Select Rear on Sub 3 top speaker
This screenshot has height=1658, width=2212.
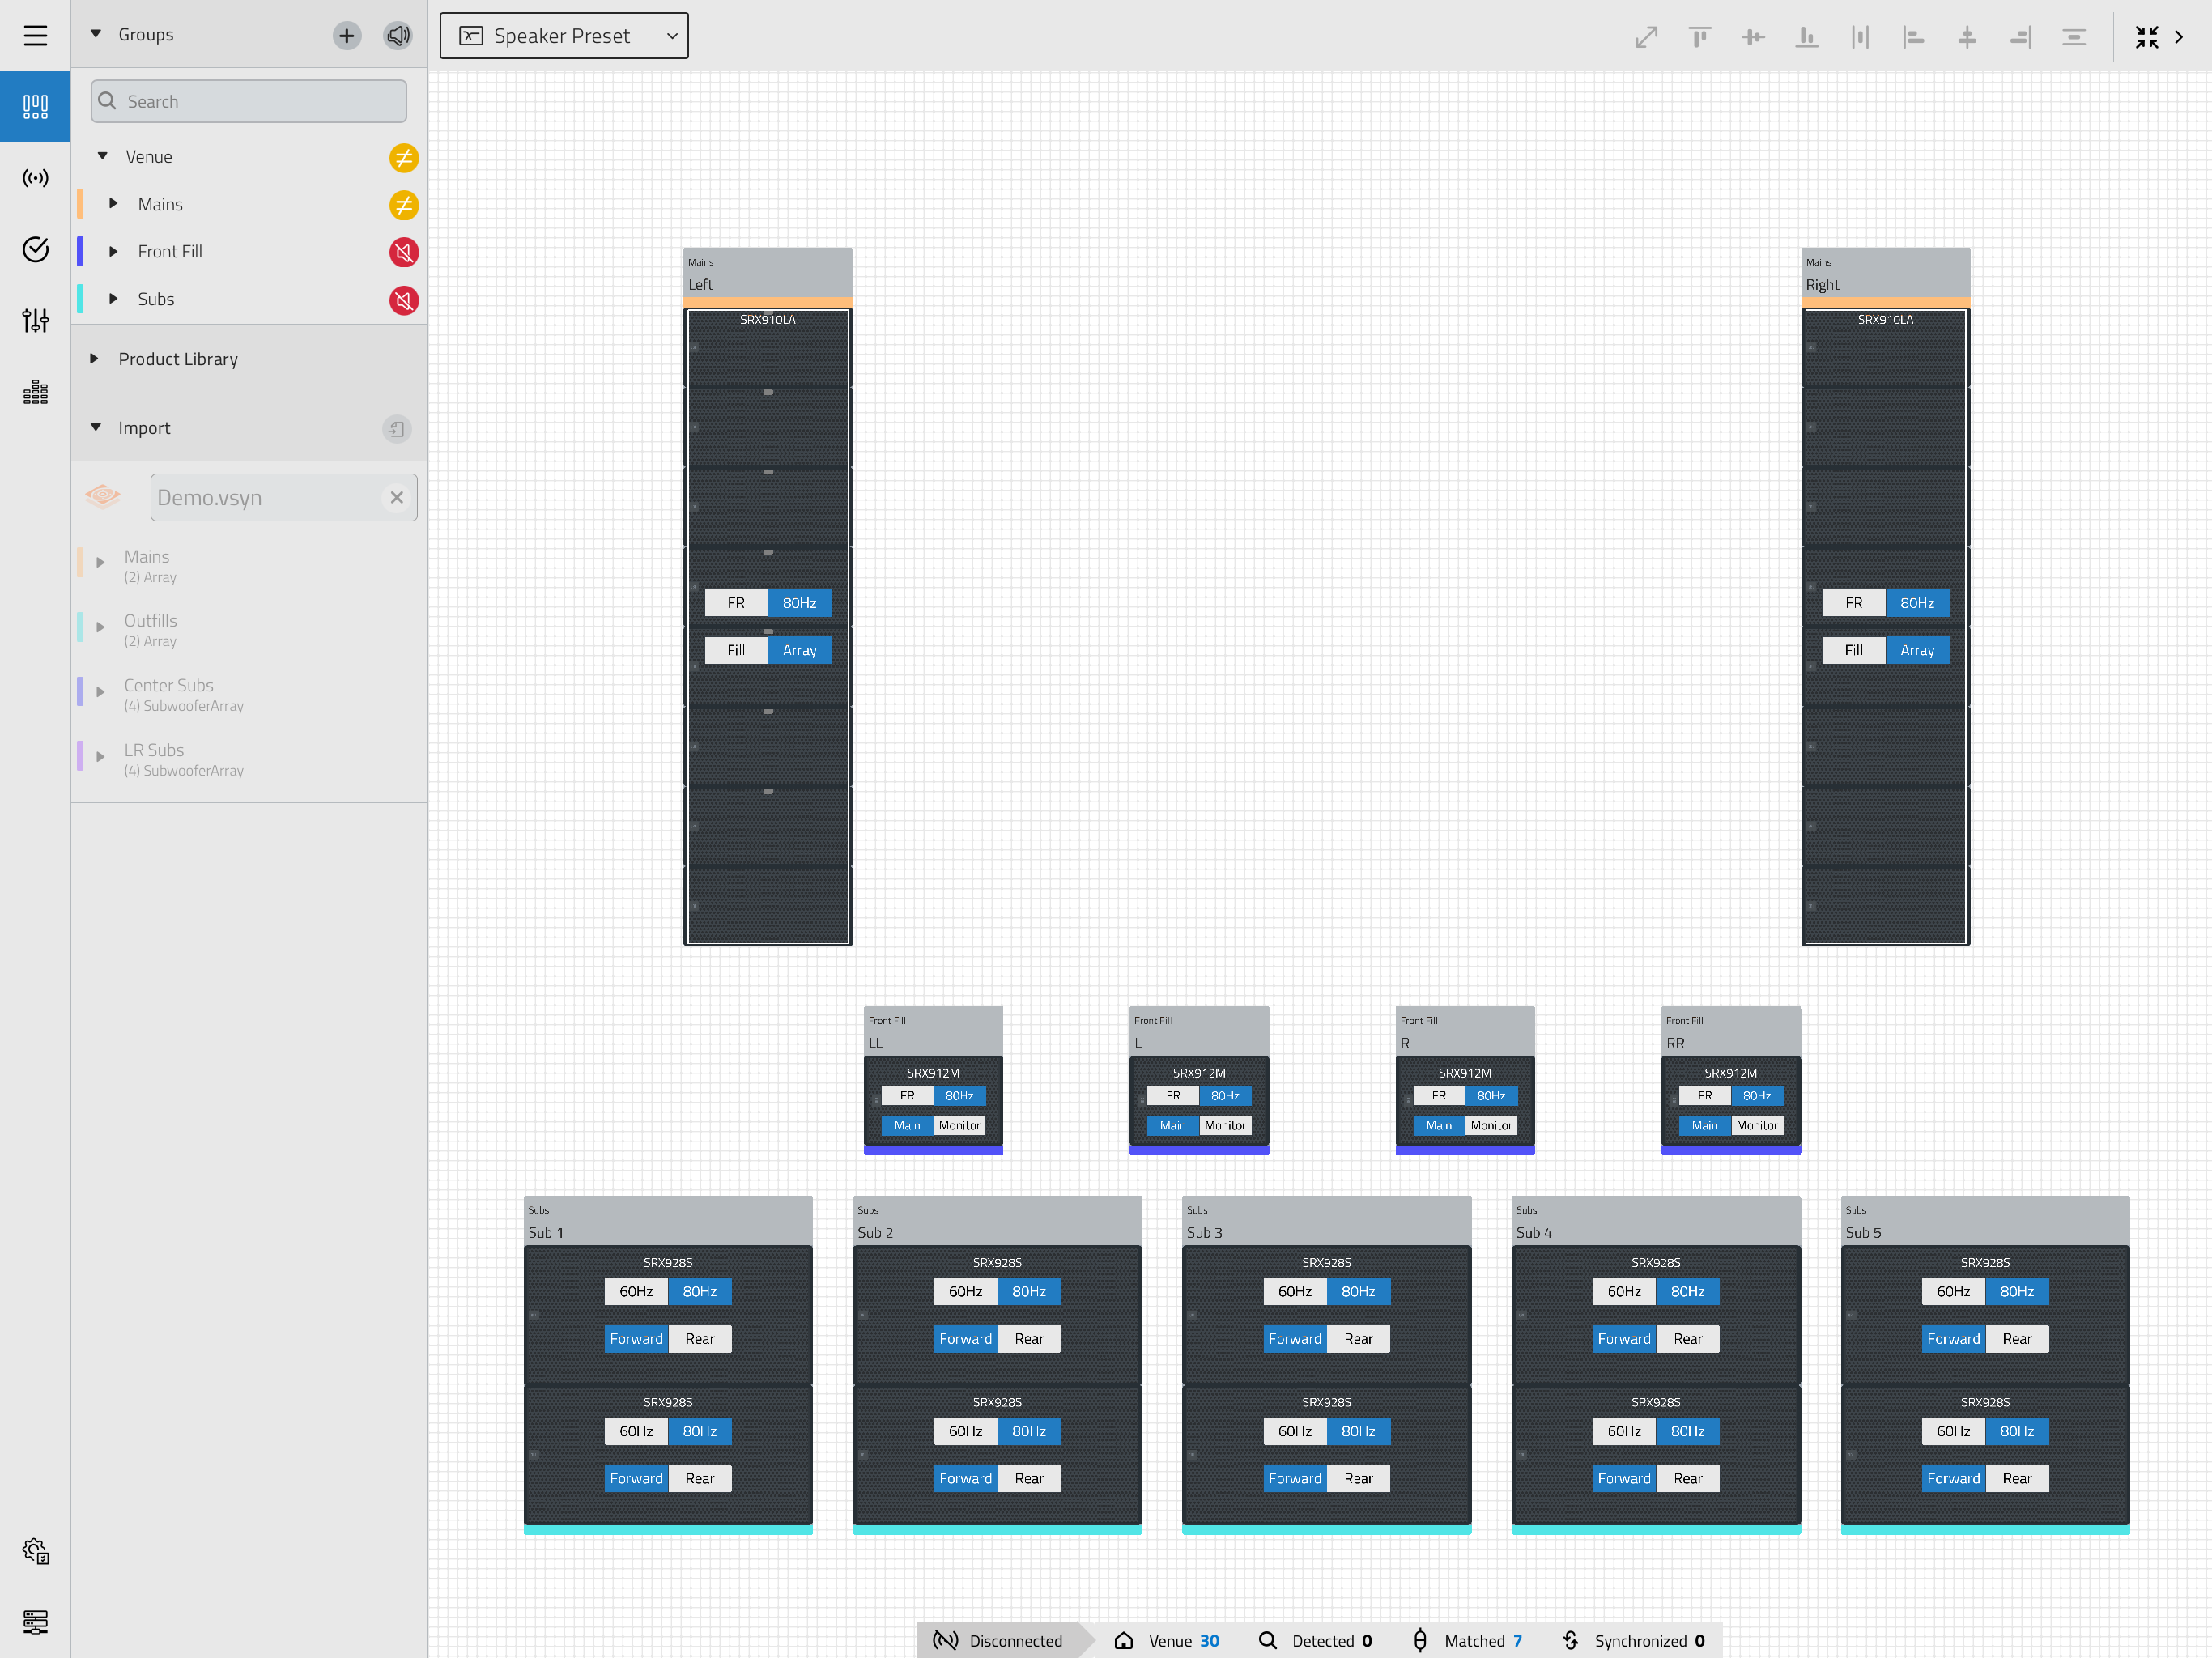[1358, 1338]
